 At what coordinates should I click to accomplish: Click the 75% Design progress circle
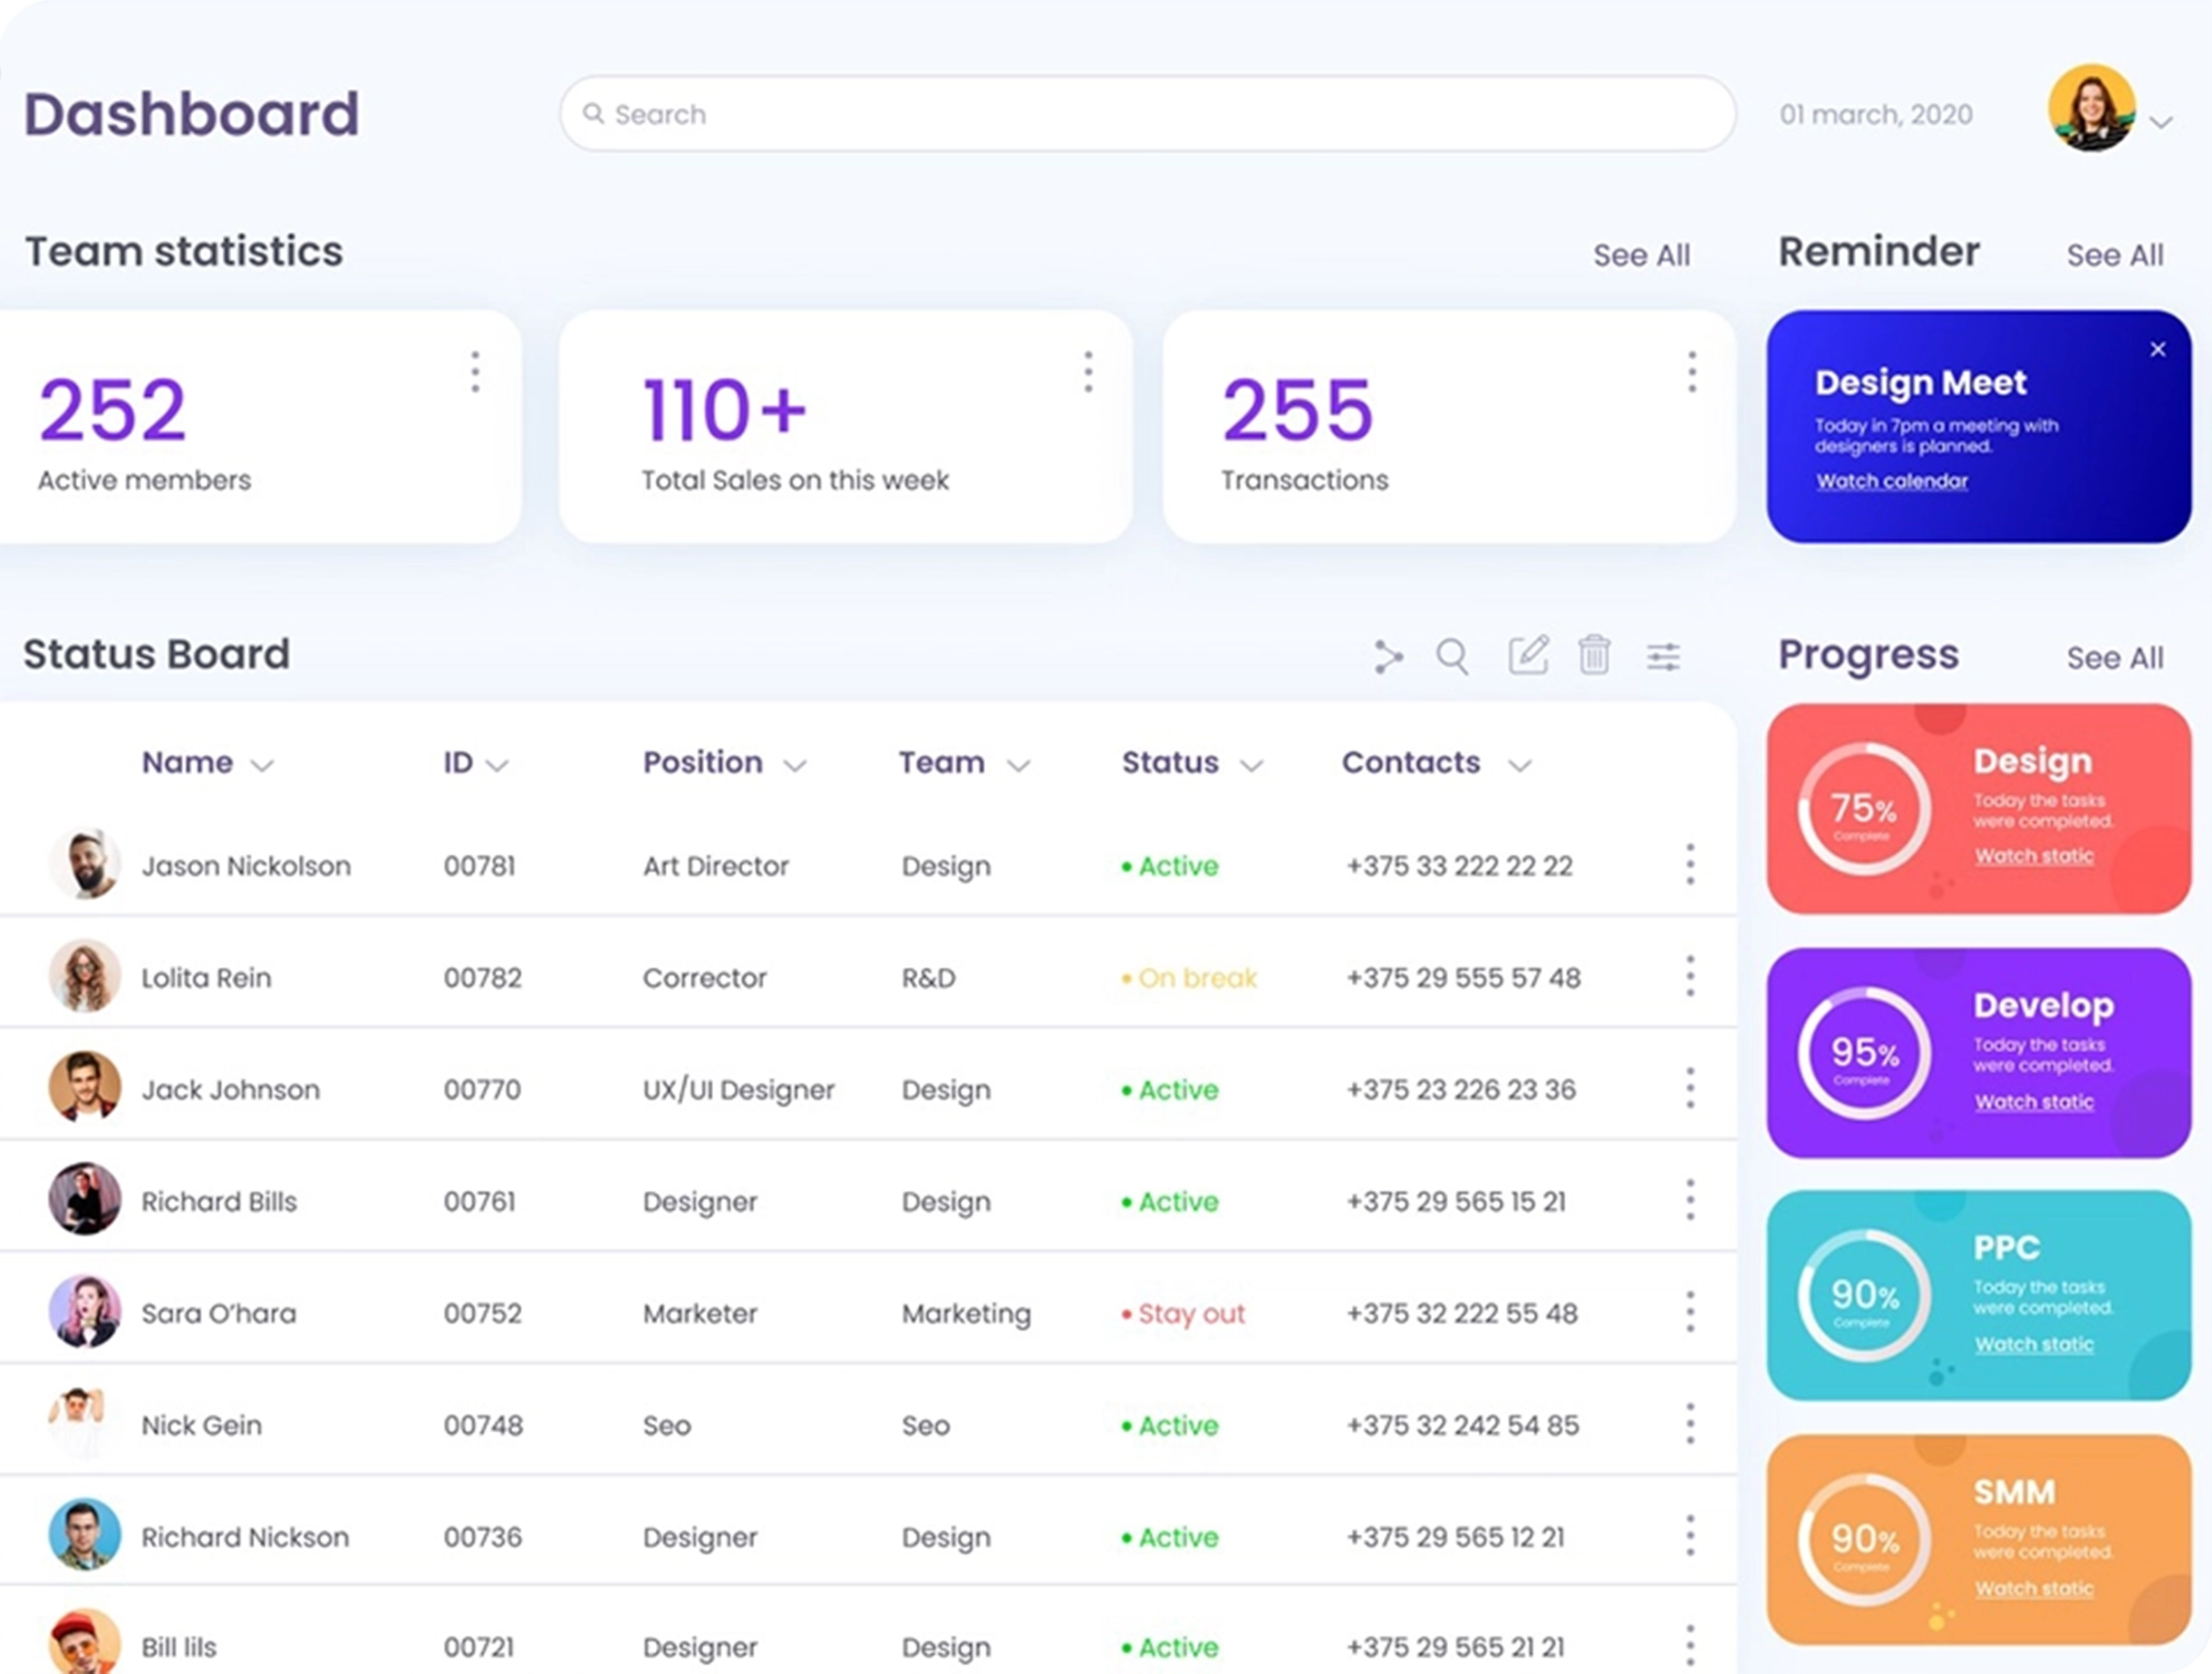[x=1863, y=809]
